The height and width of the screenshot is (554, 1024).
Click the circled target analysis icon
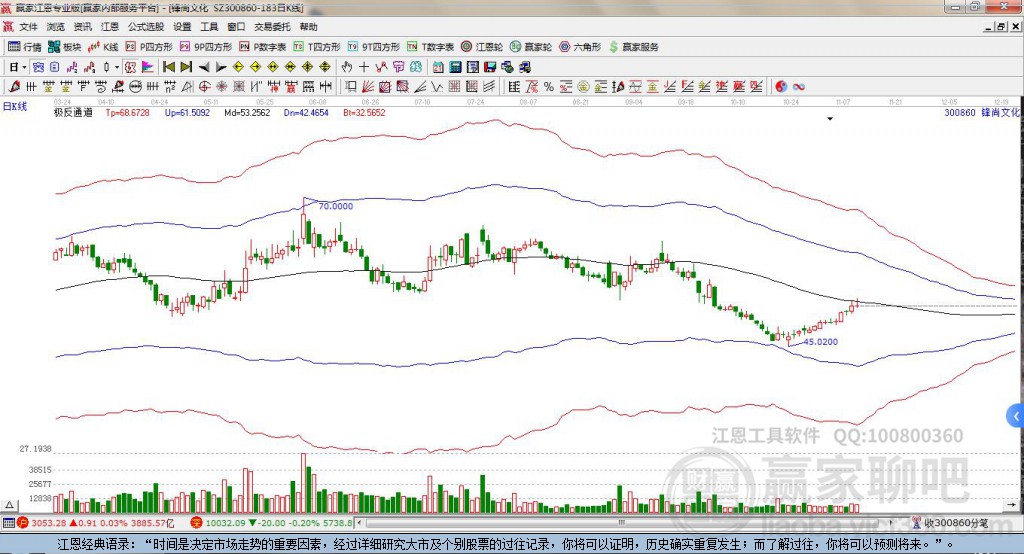click(x=204, y=86)
